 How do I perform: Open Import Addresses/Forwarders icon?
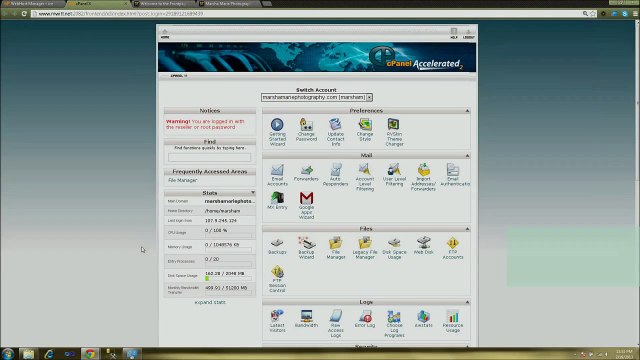pyautogui.click(x=423, y=169)
